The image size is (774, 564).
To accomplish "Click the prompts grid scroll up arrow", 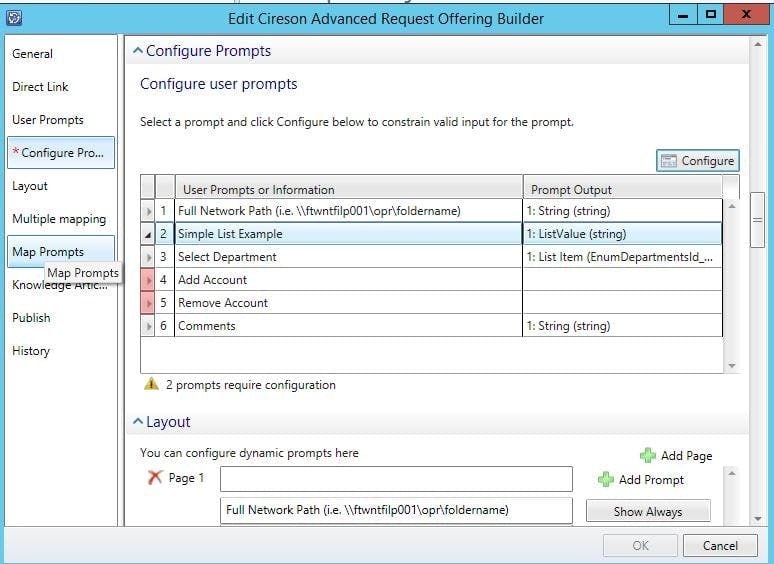I will 732,206.
